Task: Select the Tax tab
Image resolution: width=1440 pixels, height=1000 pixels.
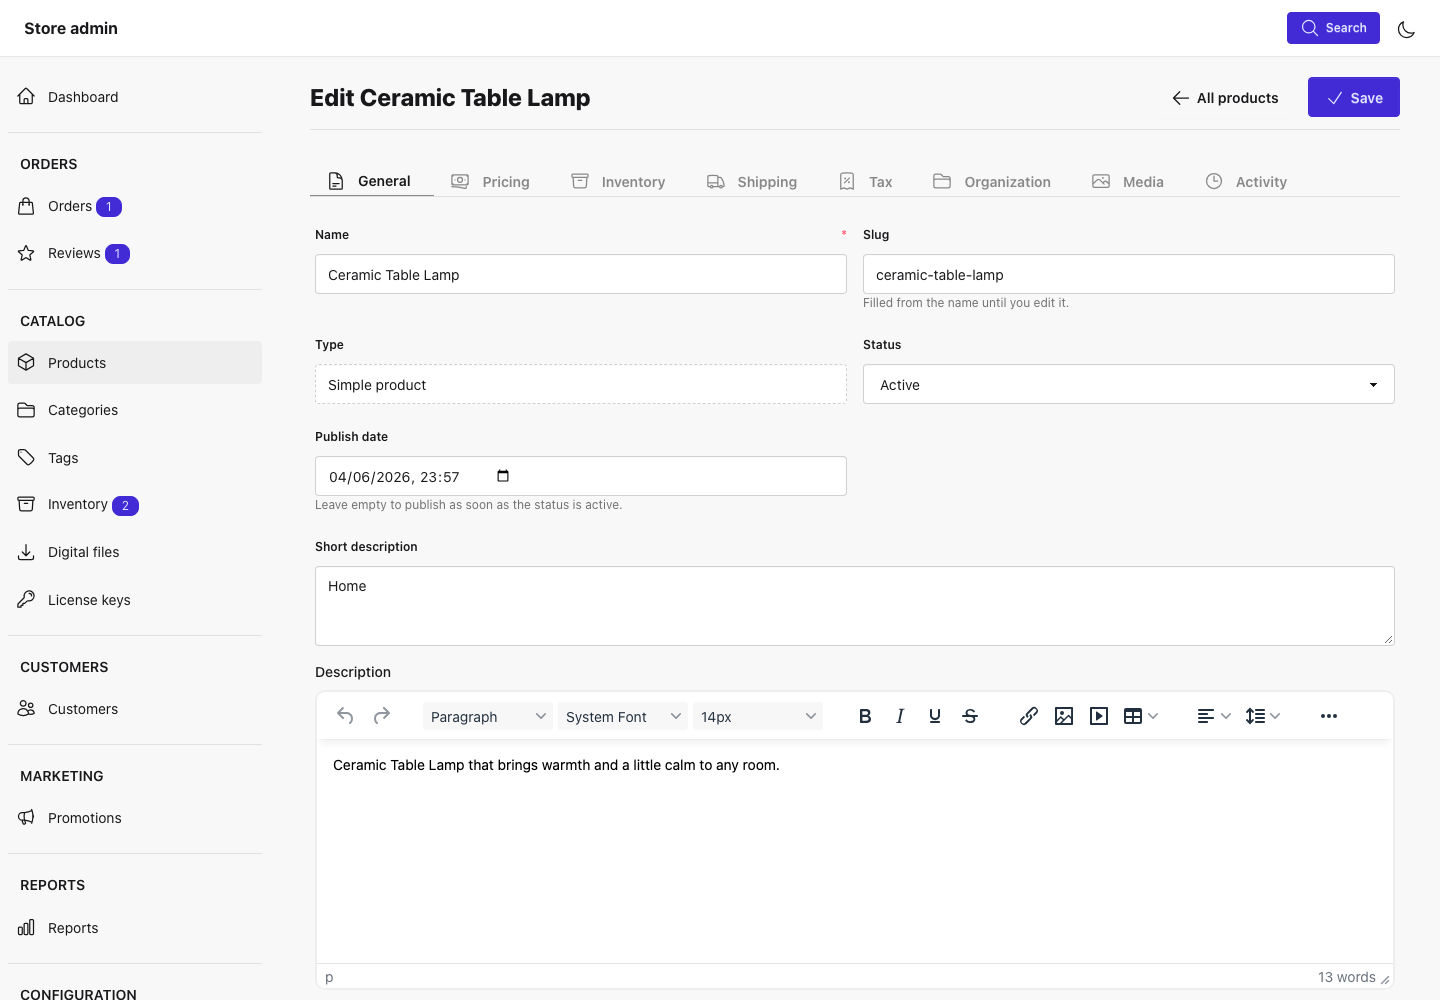Action: [x=866, y=181]
